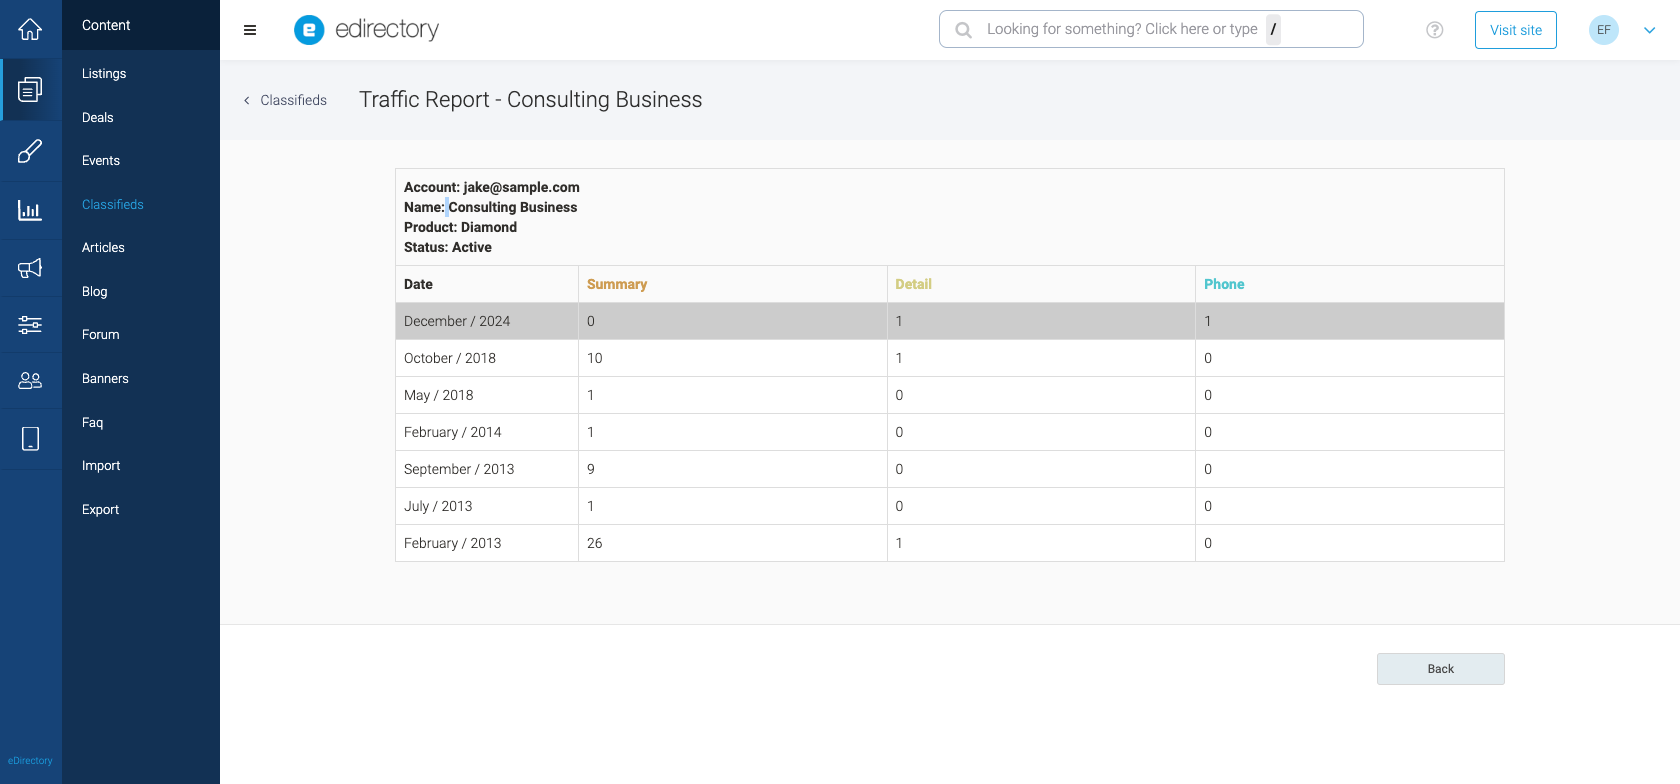Screen dimensions: 1680x784
Task: Click the help question mark icon
Action: coord(1435,30)
